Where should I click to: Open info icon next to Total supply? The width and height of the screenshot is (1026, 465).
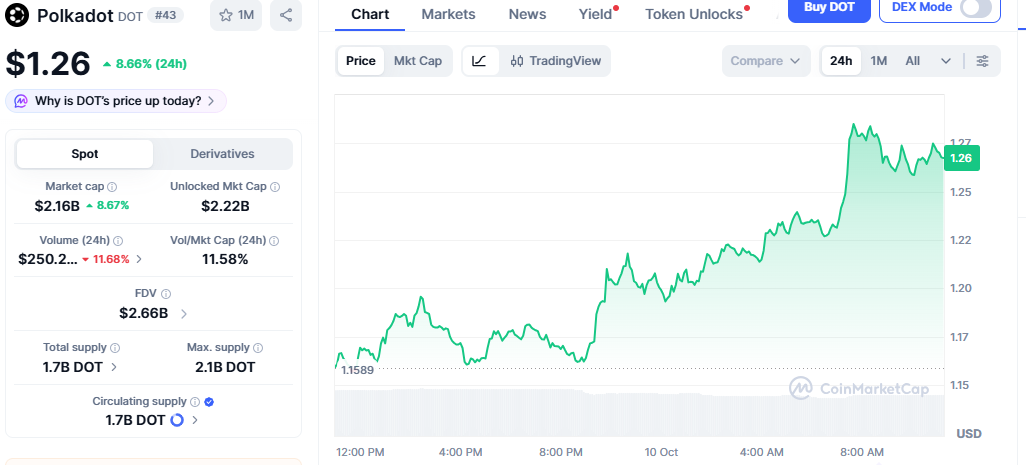(x=115, y=348)
